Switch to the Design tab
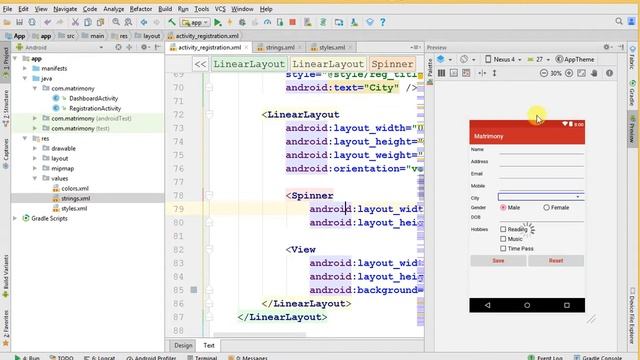The image size is (640, 360). (183, 345)
